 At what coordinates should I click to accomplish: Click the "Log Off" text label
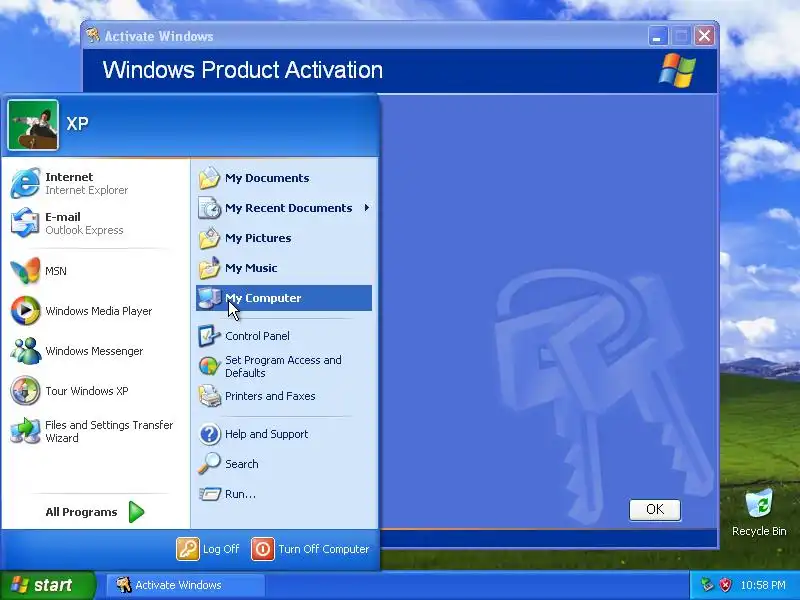click(221, 549)
